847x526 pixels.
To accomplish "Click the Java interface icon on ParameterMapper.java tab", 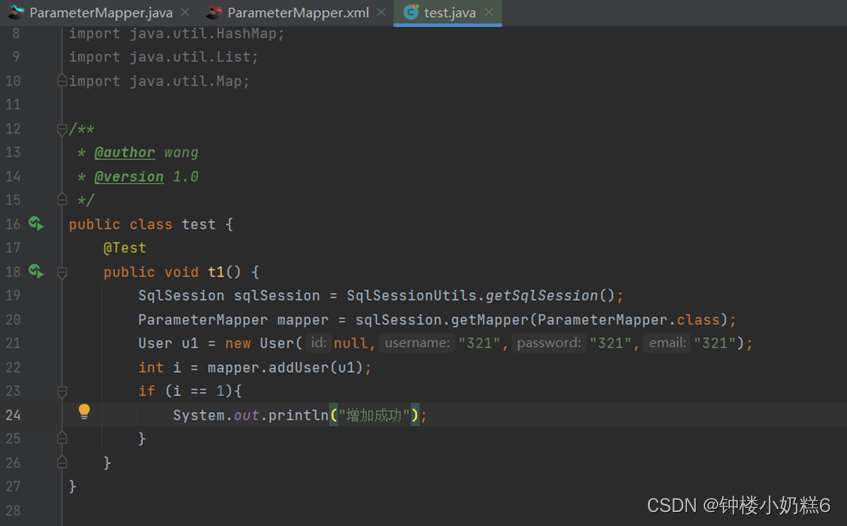I will point(16,12).
